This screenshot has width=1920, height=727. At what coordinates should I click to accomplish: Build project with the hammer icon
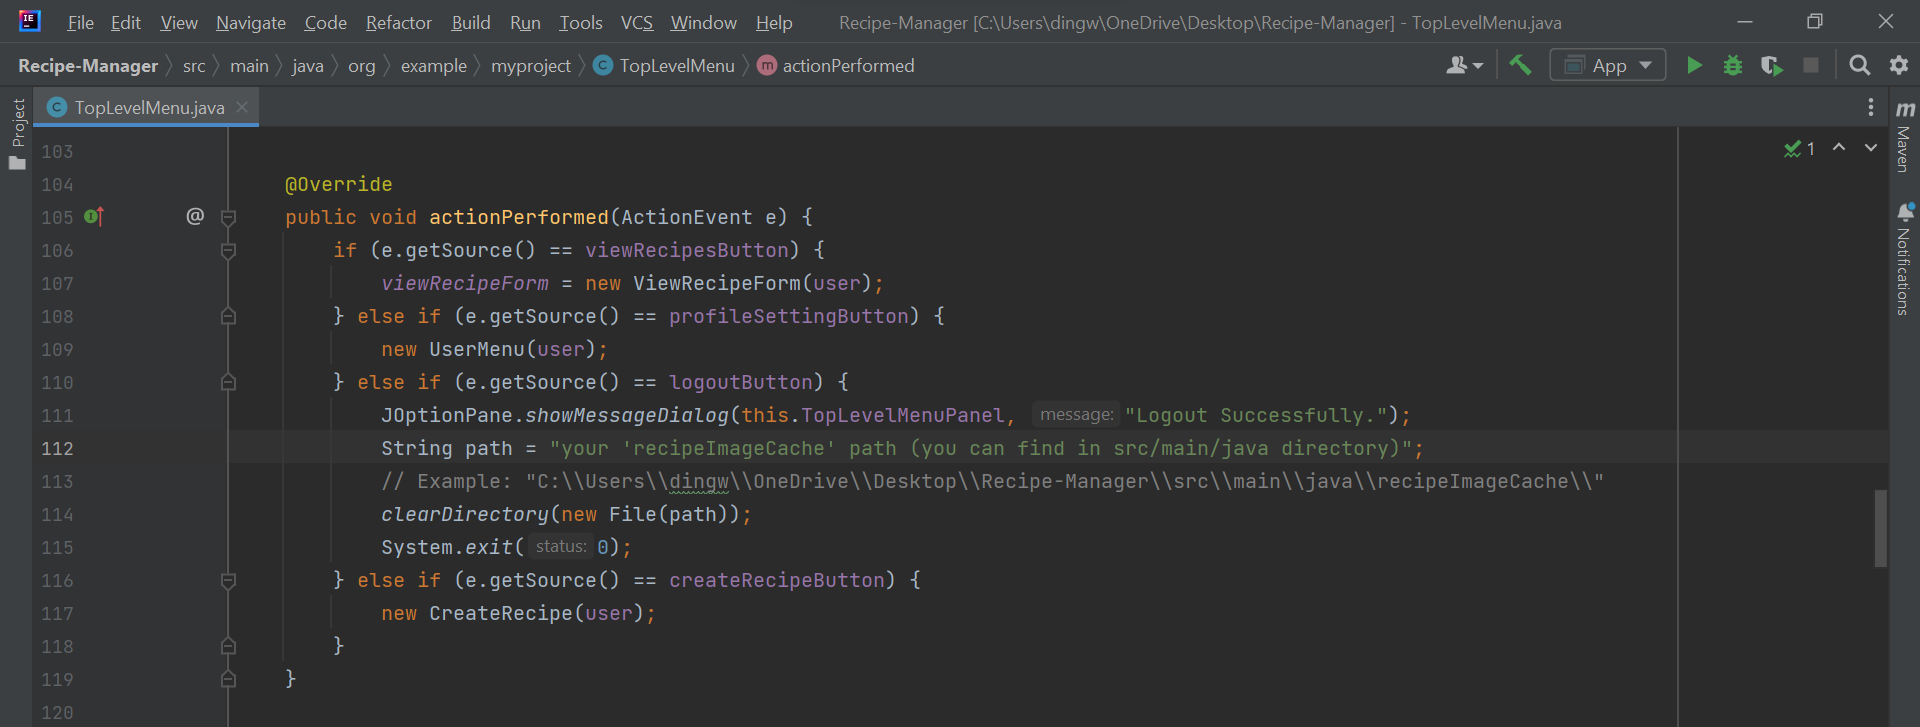coord(1520,65)
